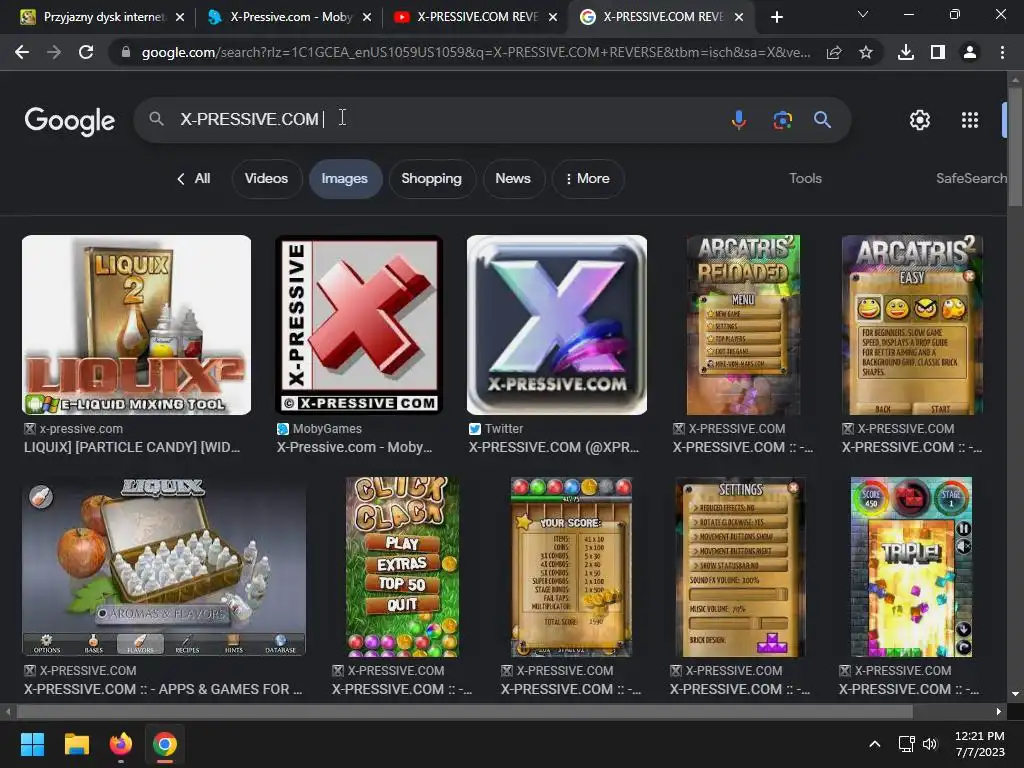Toggle the Chrome side panel icon
Image resolution: width=1024 pixels, height=768 pixels.
tap(938, 52)
